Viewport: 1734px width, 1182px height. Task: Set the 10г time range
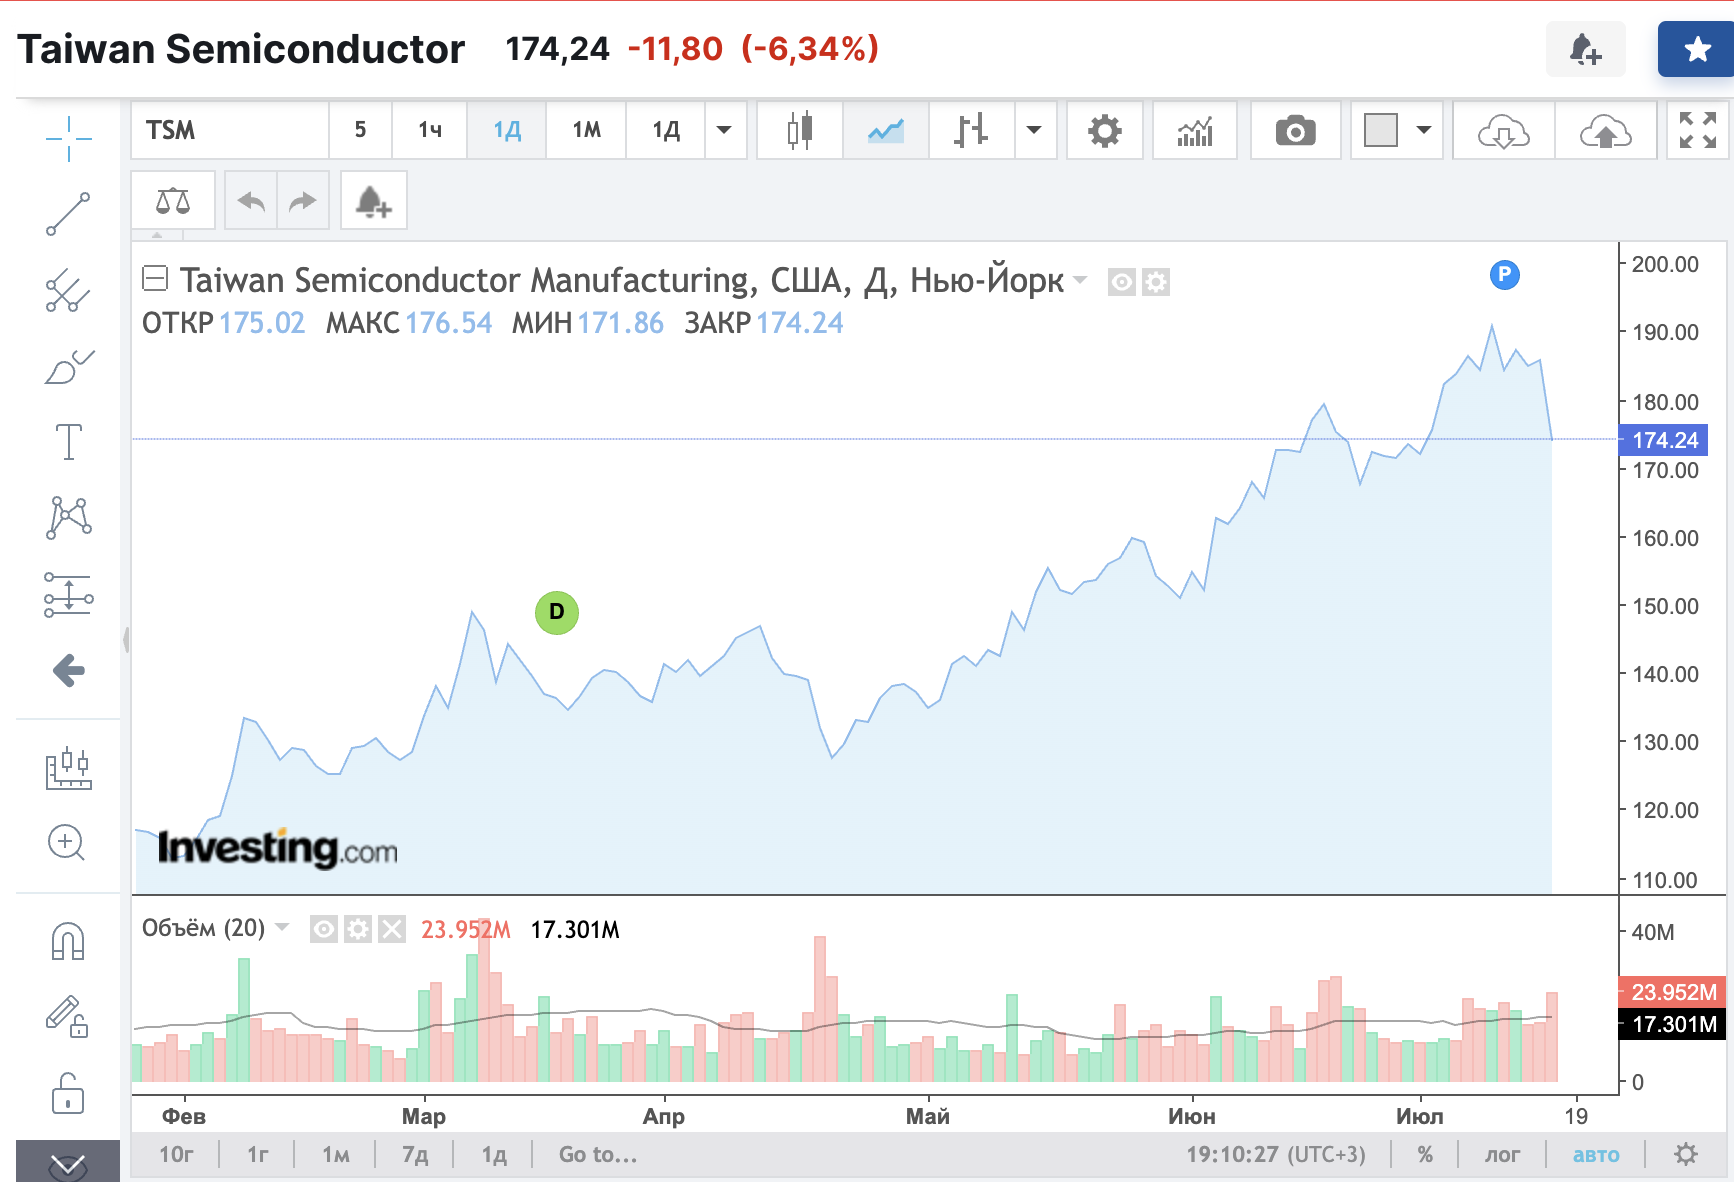(x=176, y=1155)
